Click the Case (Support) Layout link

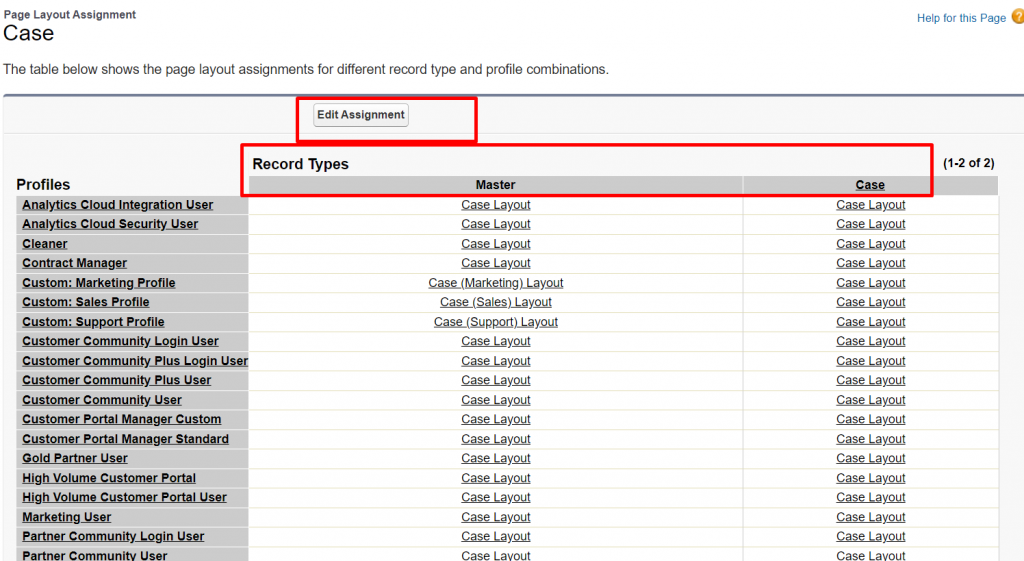pyautogui.click(x=496, y=322)
